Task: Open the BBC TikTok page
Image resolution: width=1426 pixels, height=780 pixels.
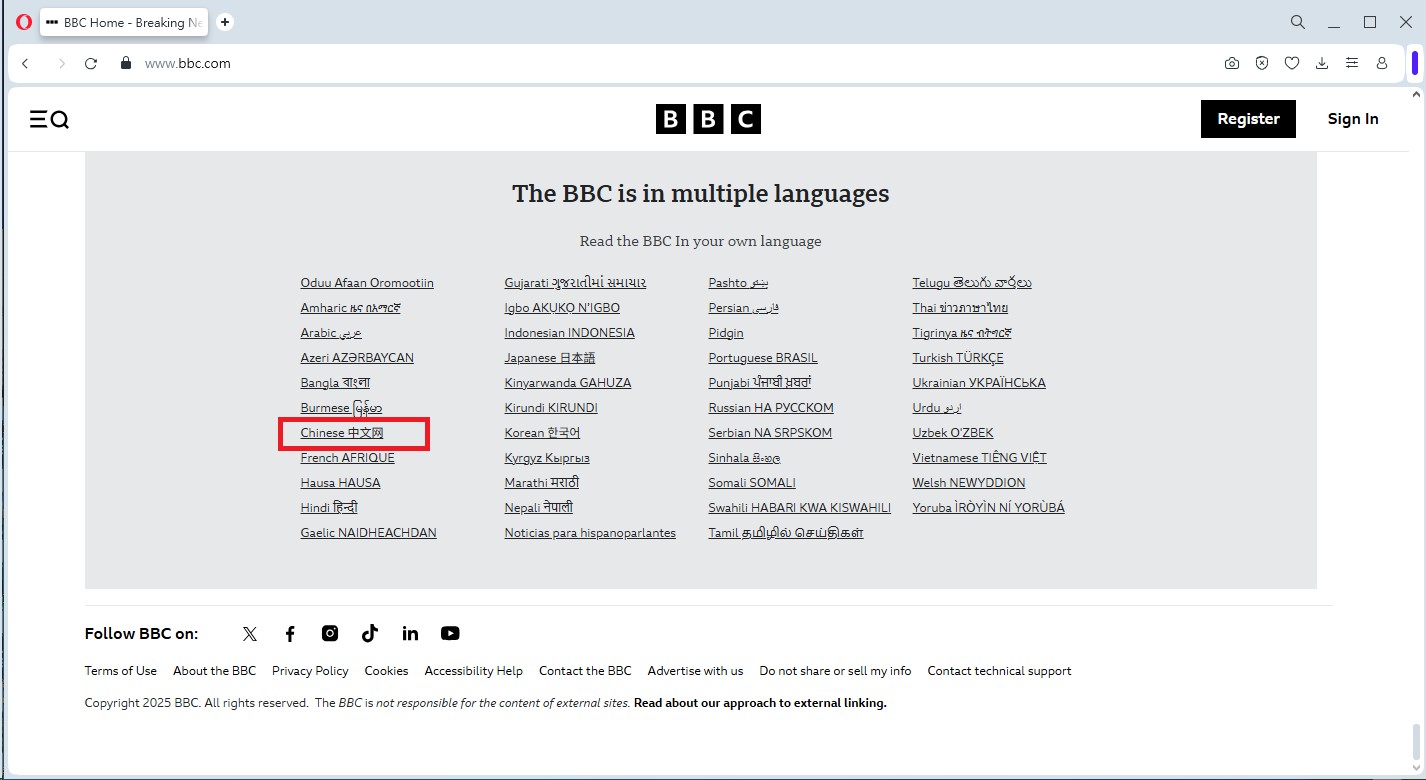Action: [370, 633]
